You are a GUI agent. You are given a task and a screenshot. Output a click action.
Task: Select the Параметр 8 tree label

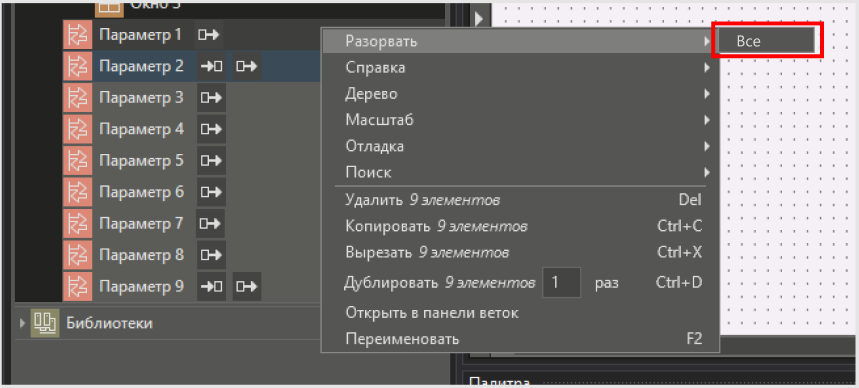(x=141, y=255)
